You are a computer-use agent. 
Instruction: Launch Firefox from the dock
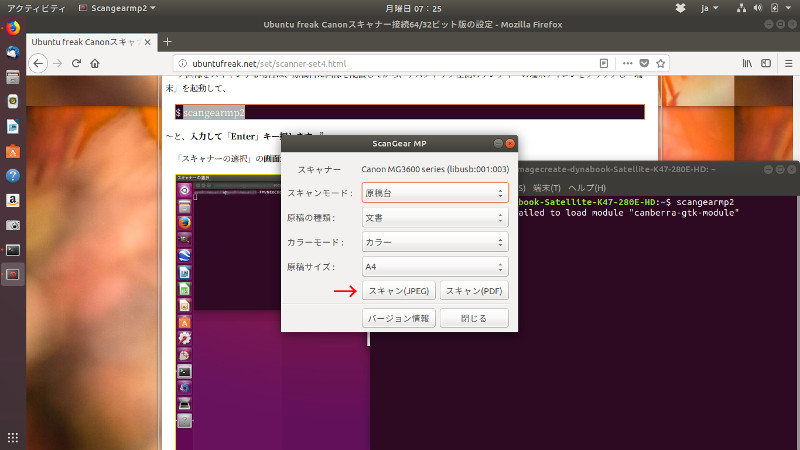click(x=13, y=28)
